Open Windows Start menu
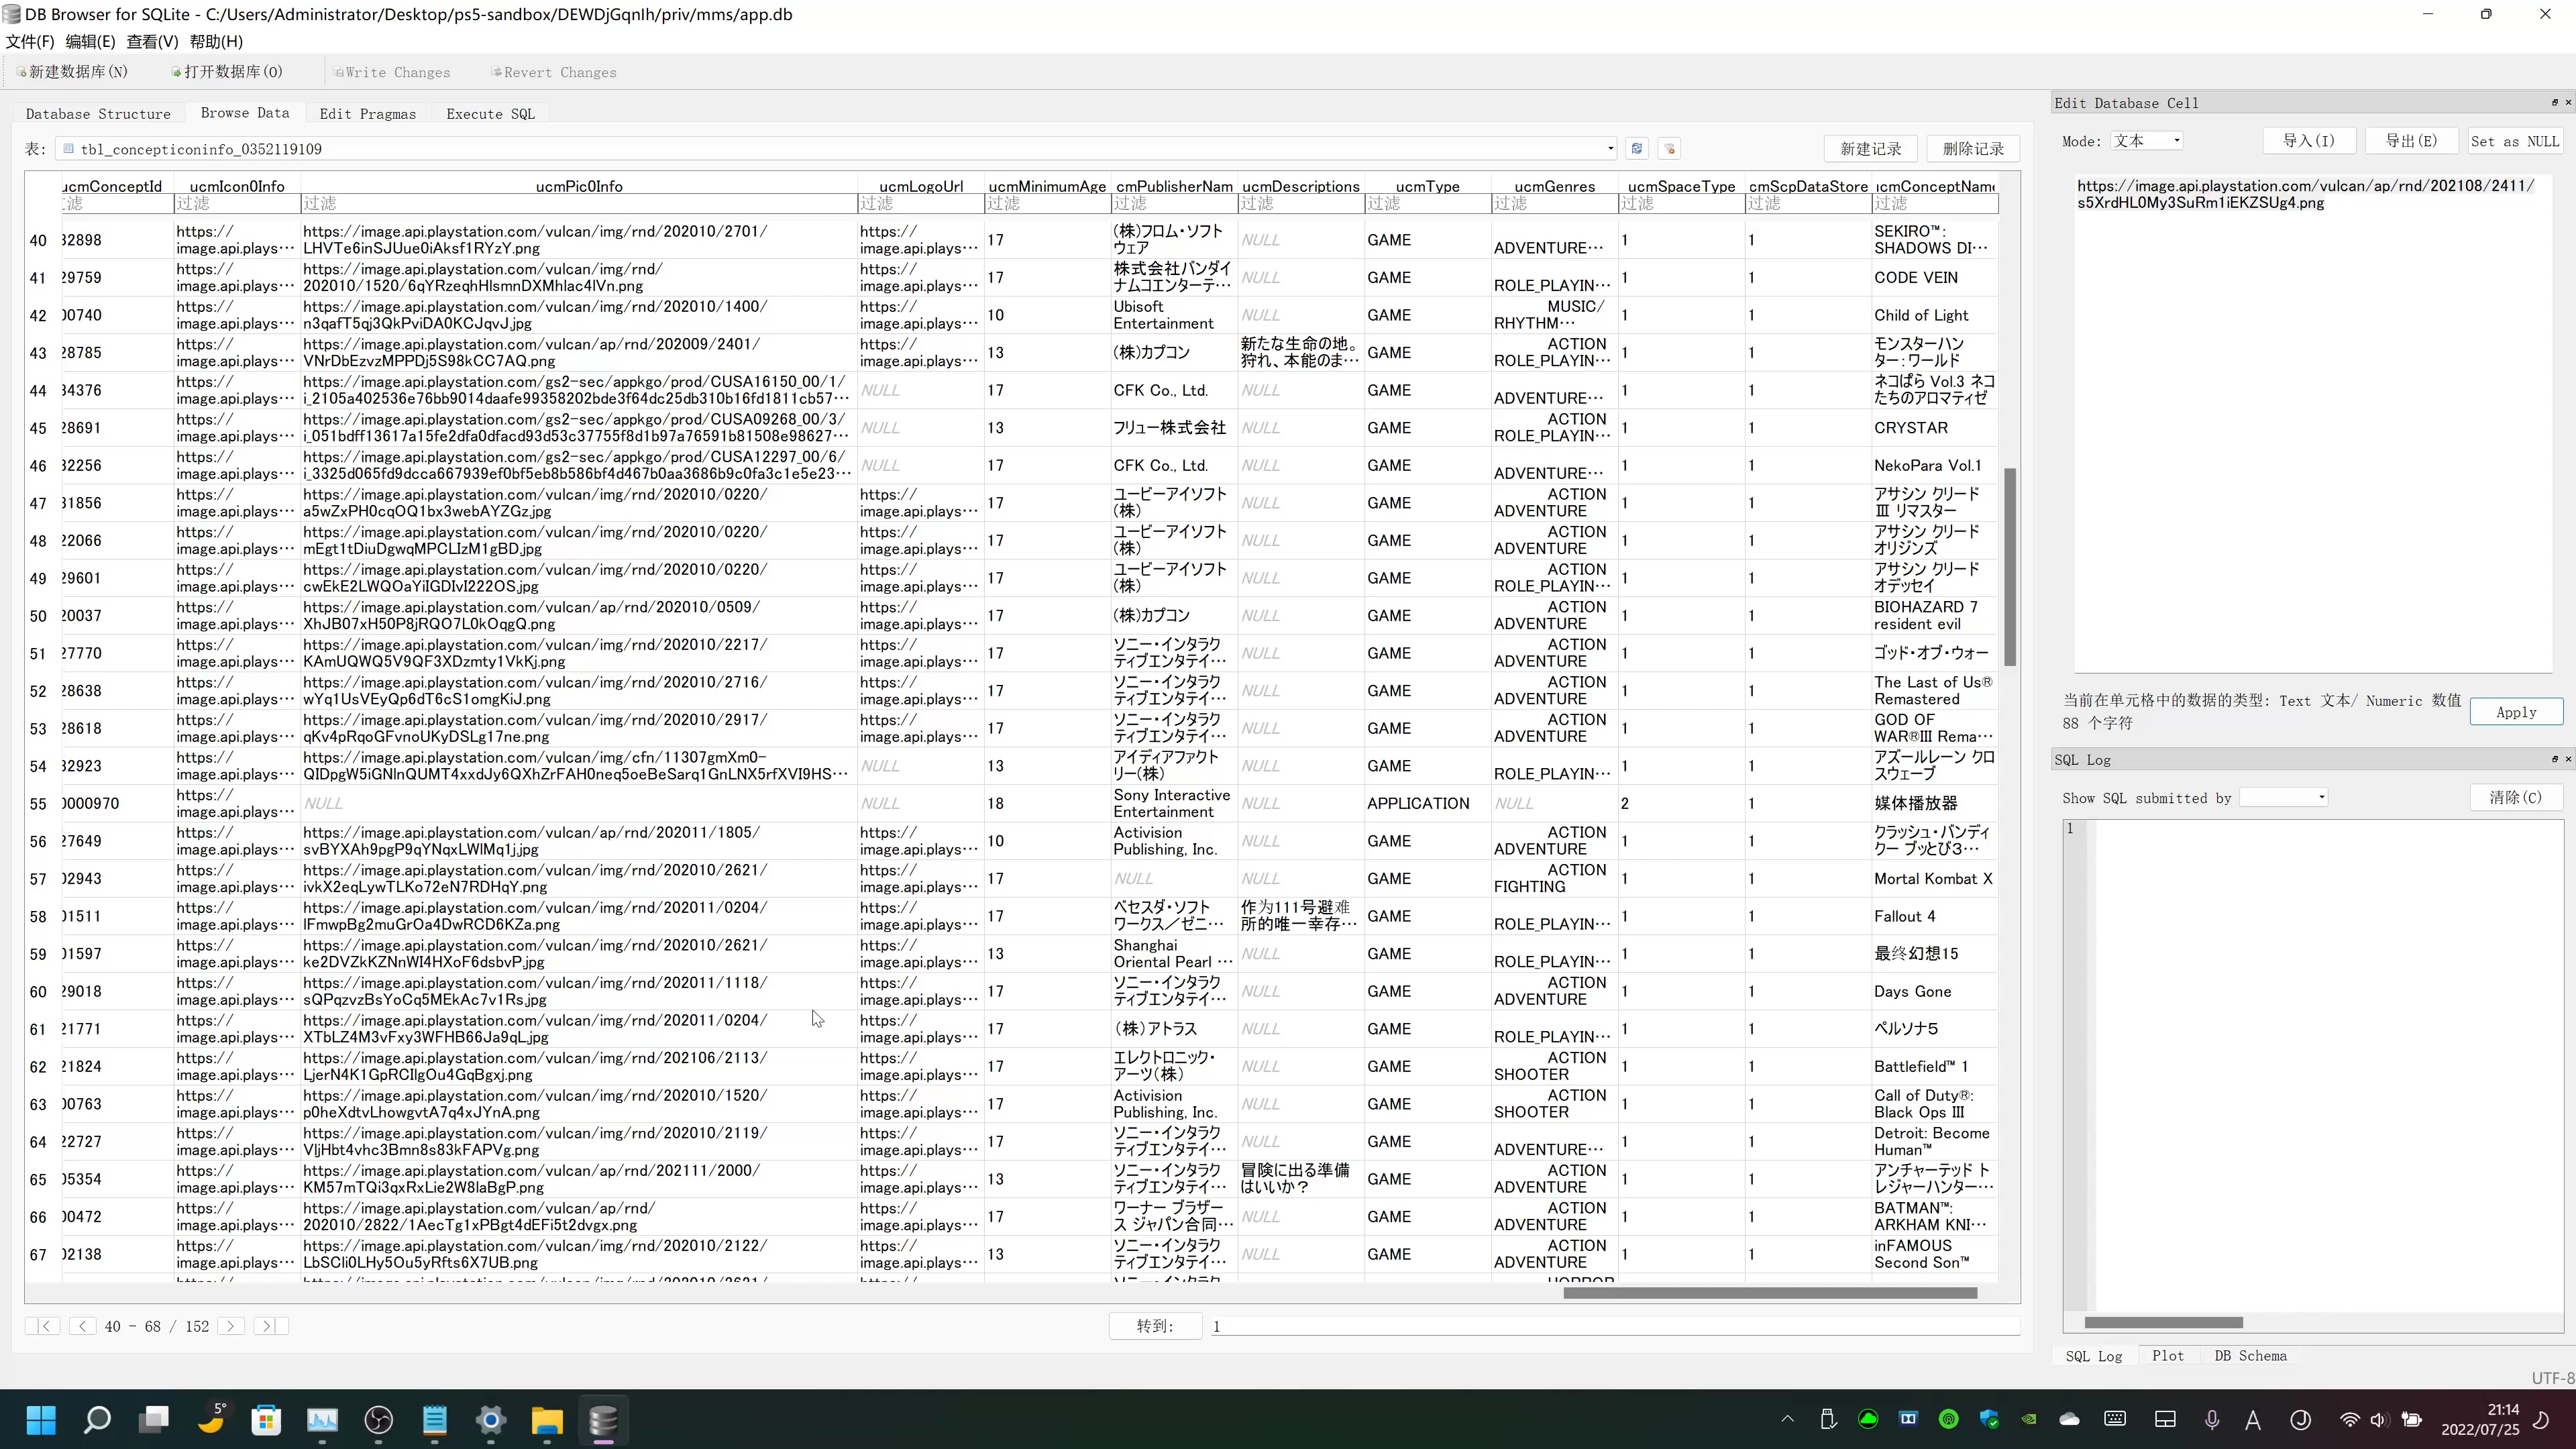The image size is (2576, 1449). (x=41, y=1420)
